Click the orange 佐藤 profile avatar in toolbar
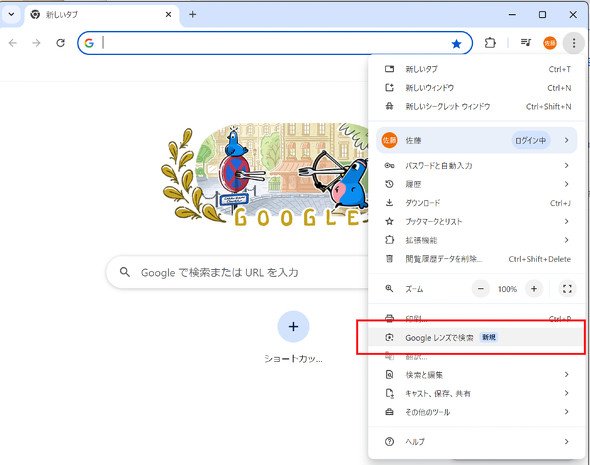This screenshot has width=590, height=465. [x=550, y=43]
